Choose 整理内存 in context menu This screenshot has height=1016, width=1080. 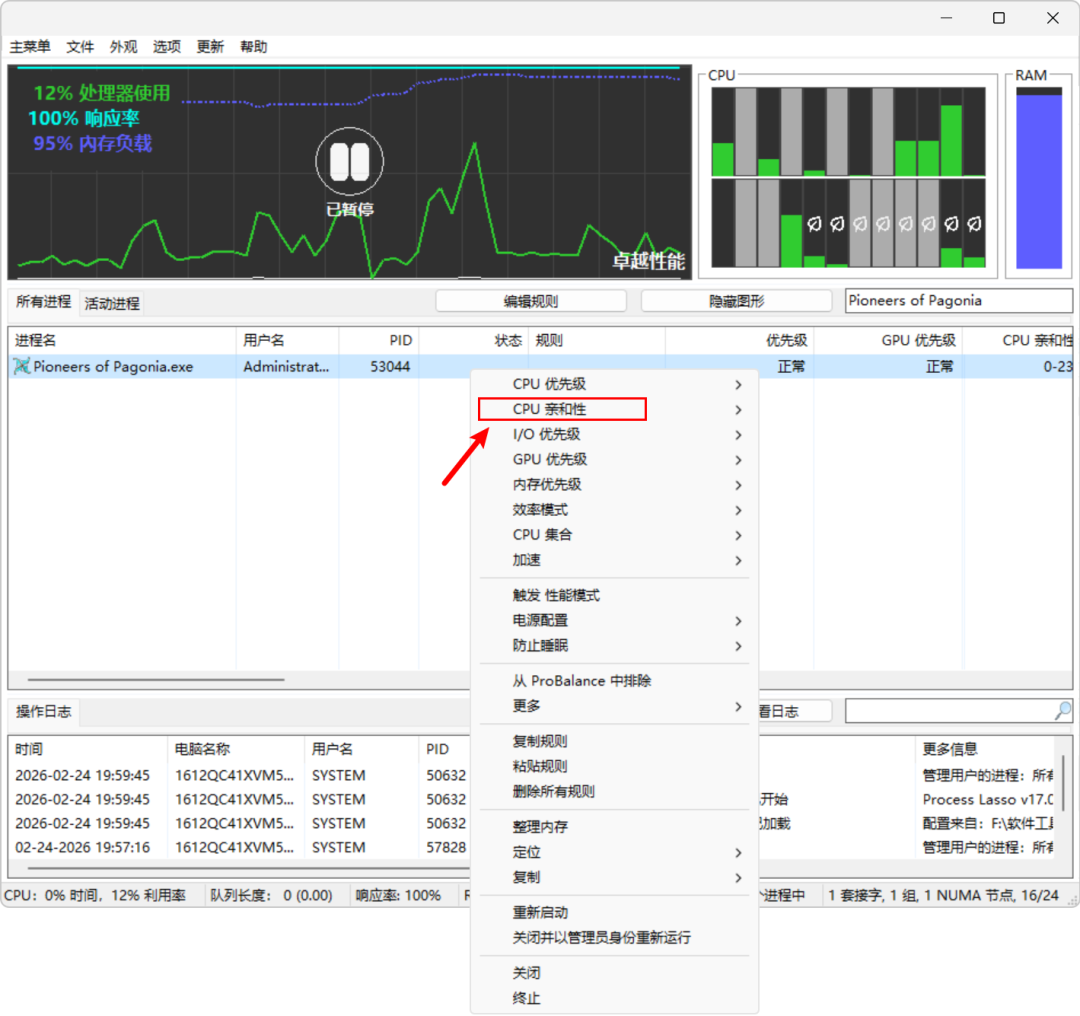[x=614, y=827]
